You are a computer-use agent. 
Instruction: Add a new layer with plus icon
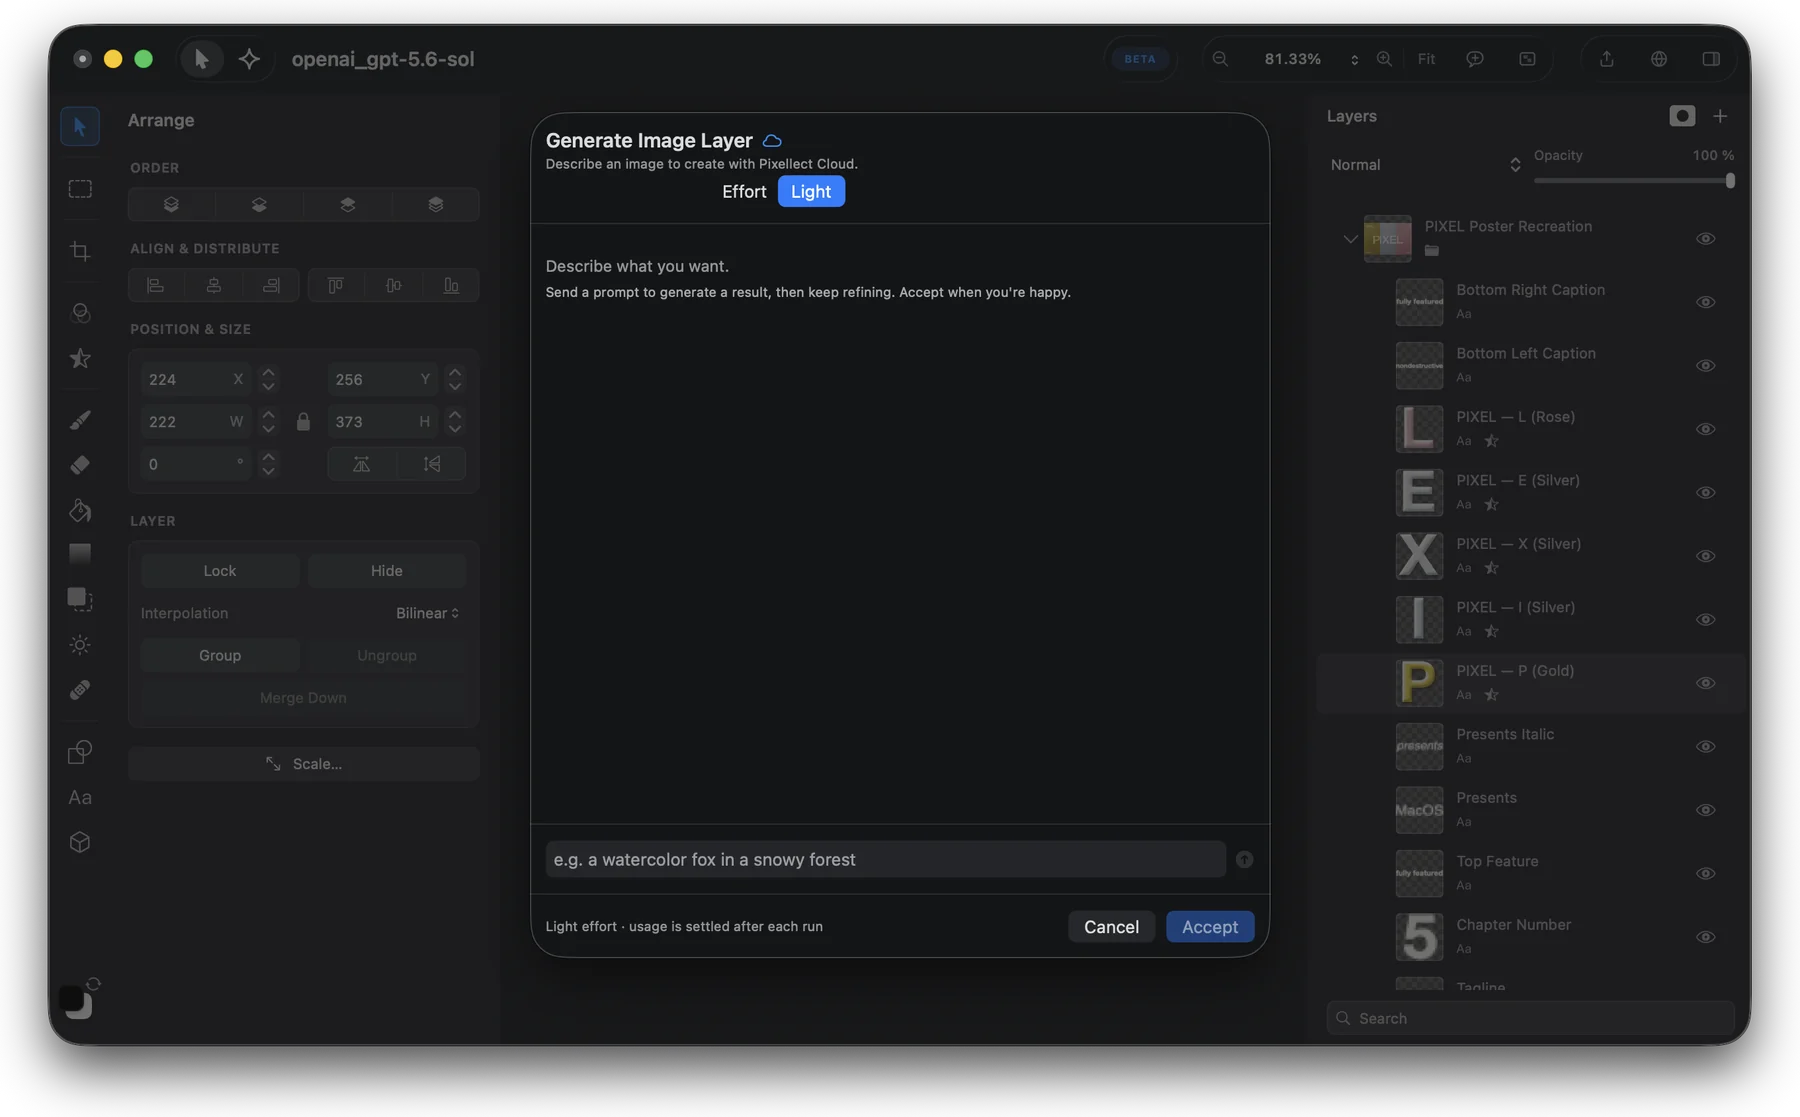(x=1720, y=116)
